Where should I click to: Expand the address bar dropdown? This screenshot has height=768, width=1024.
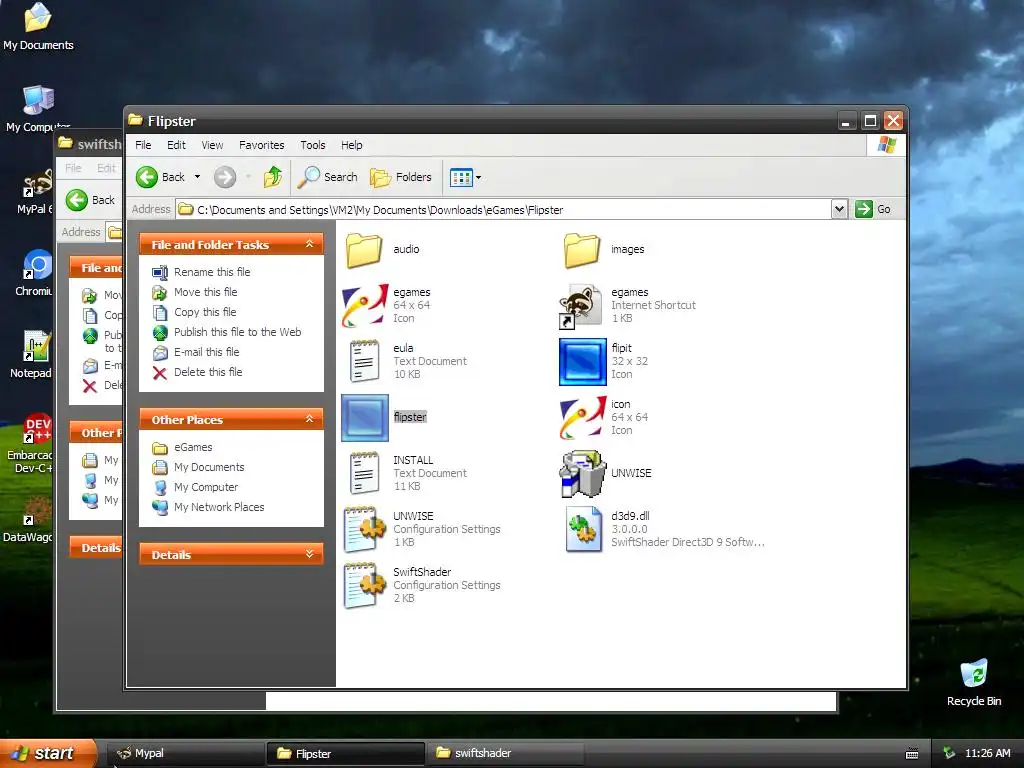(839, 209)
